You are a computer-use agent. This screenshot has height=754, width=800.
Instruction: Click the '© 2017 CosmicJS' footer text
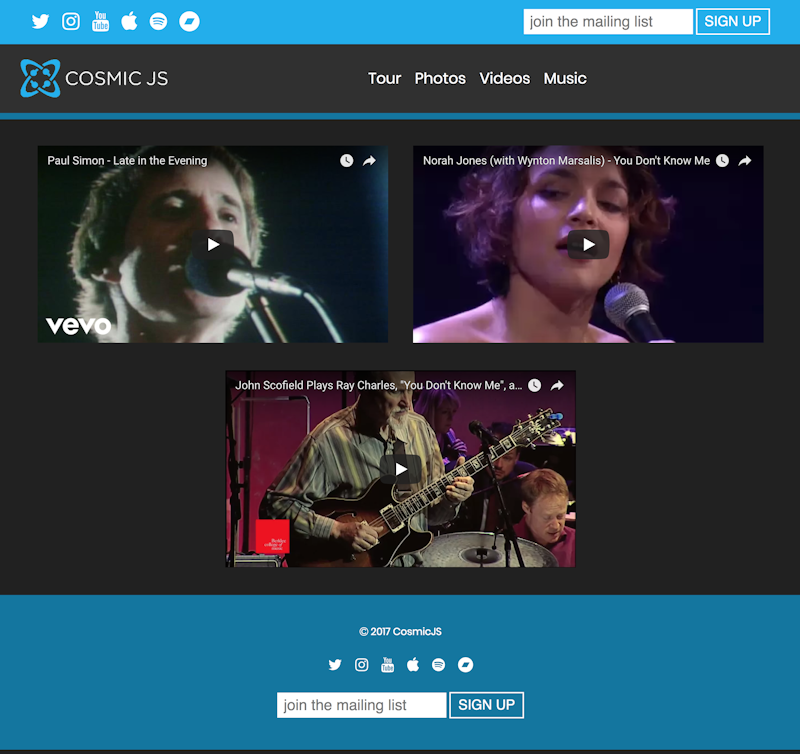click(401, 632)
